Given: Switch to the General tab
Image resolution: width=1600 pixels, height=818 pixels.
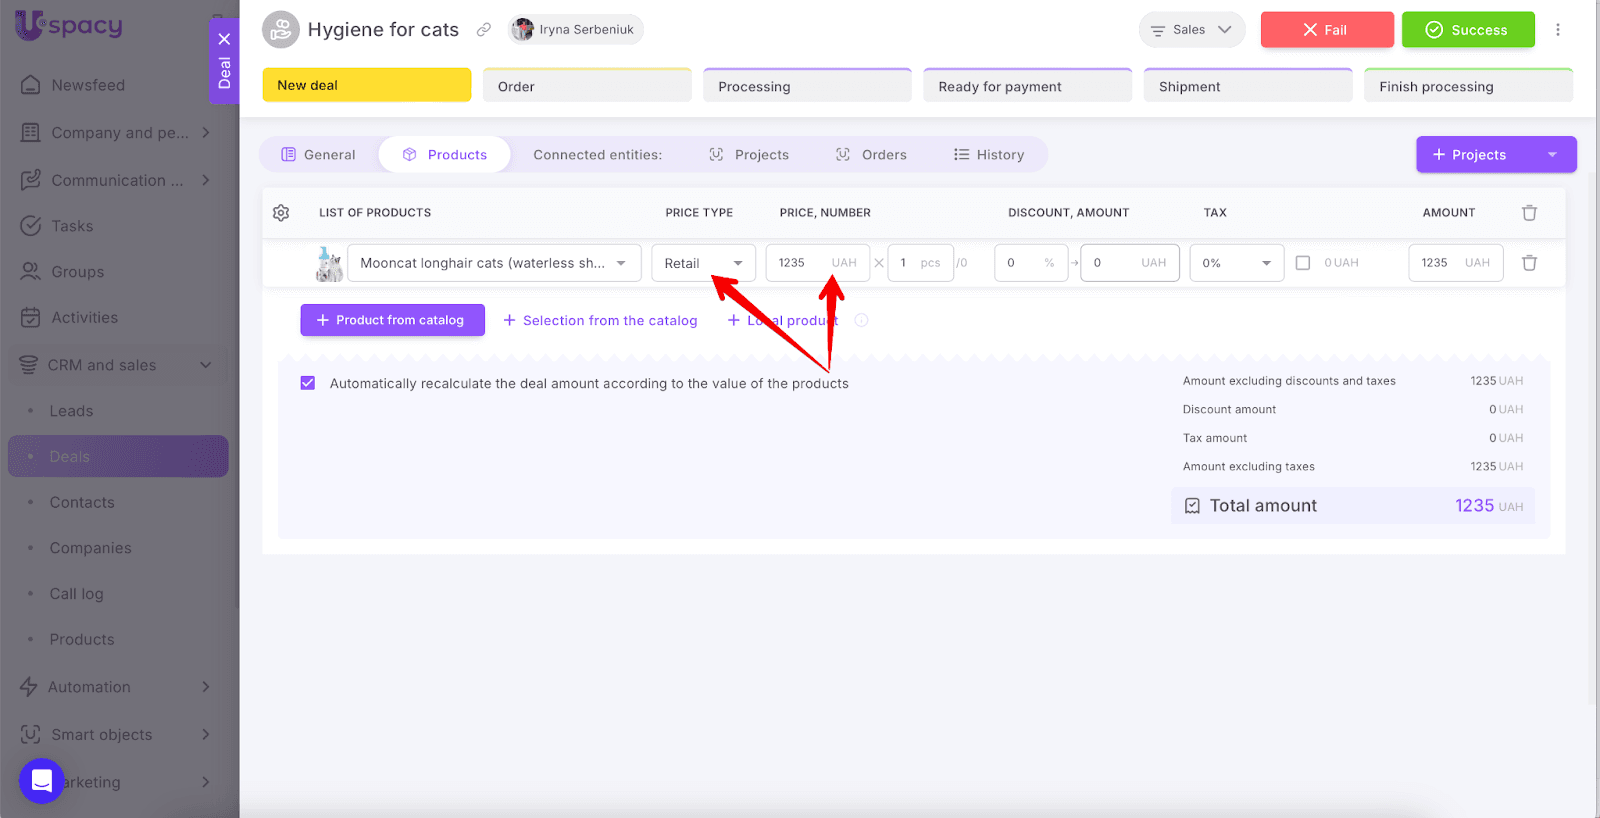Looking at the screenshot, I should click(319, 155).
